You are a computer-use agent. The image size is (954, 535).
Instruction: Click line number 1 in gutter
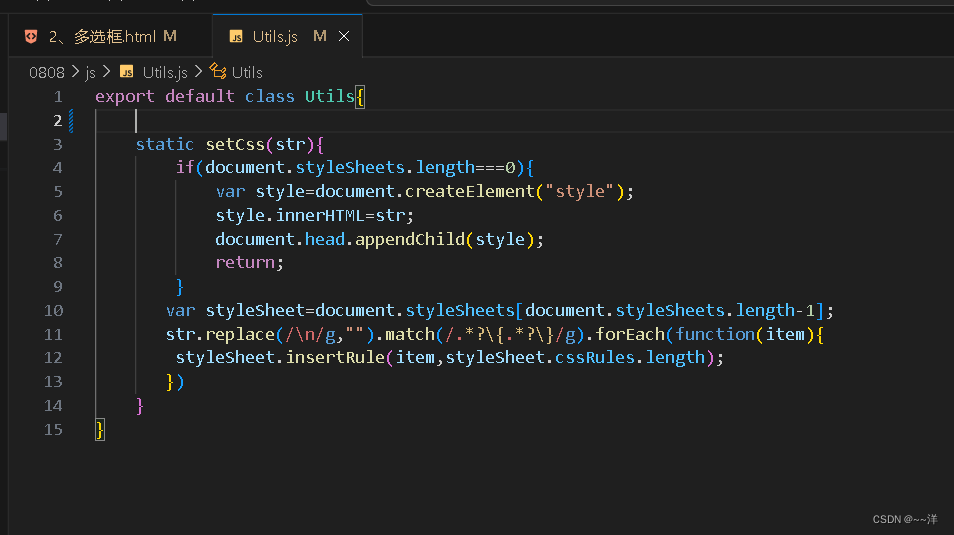(x=58, y=96)
